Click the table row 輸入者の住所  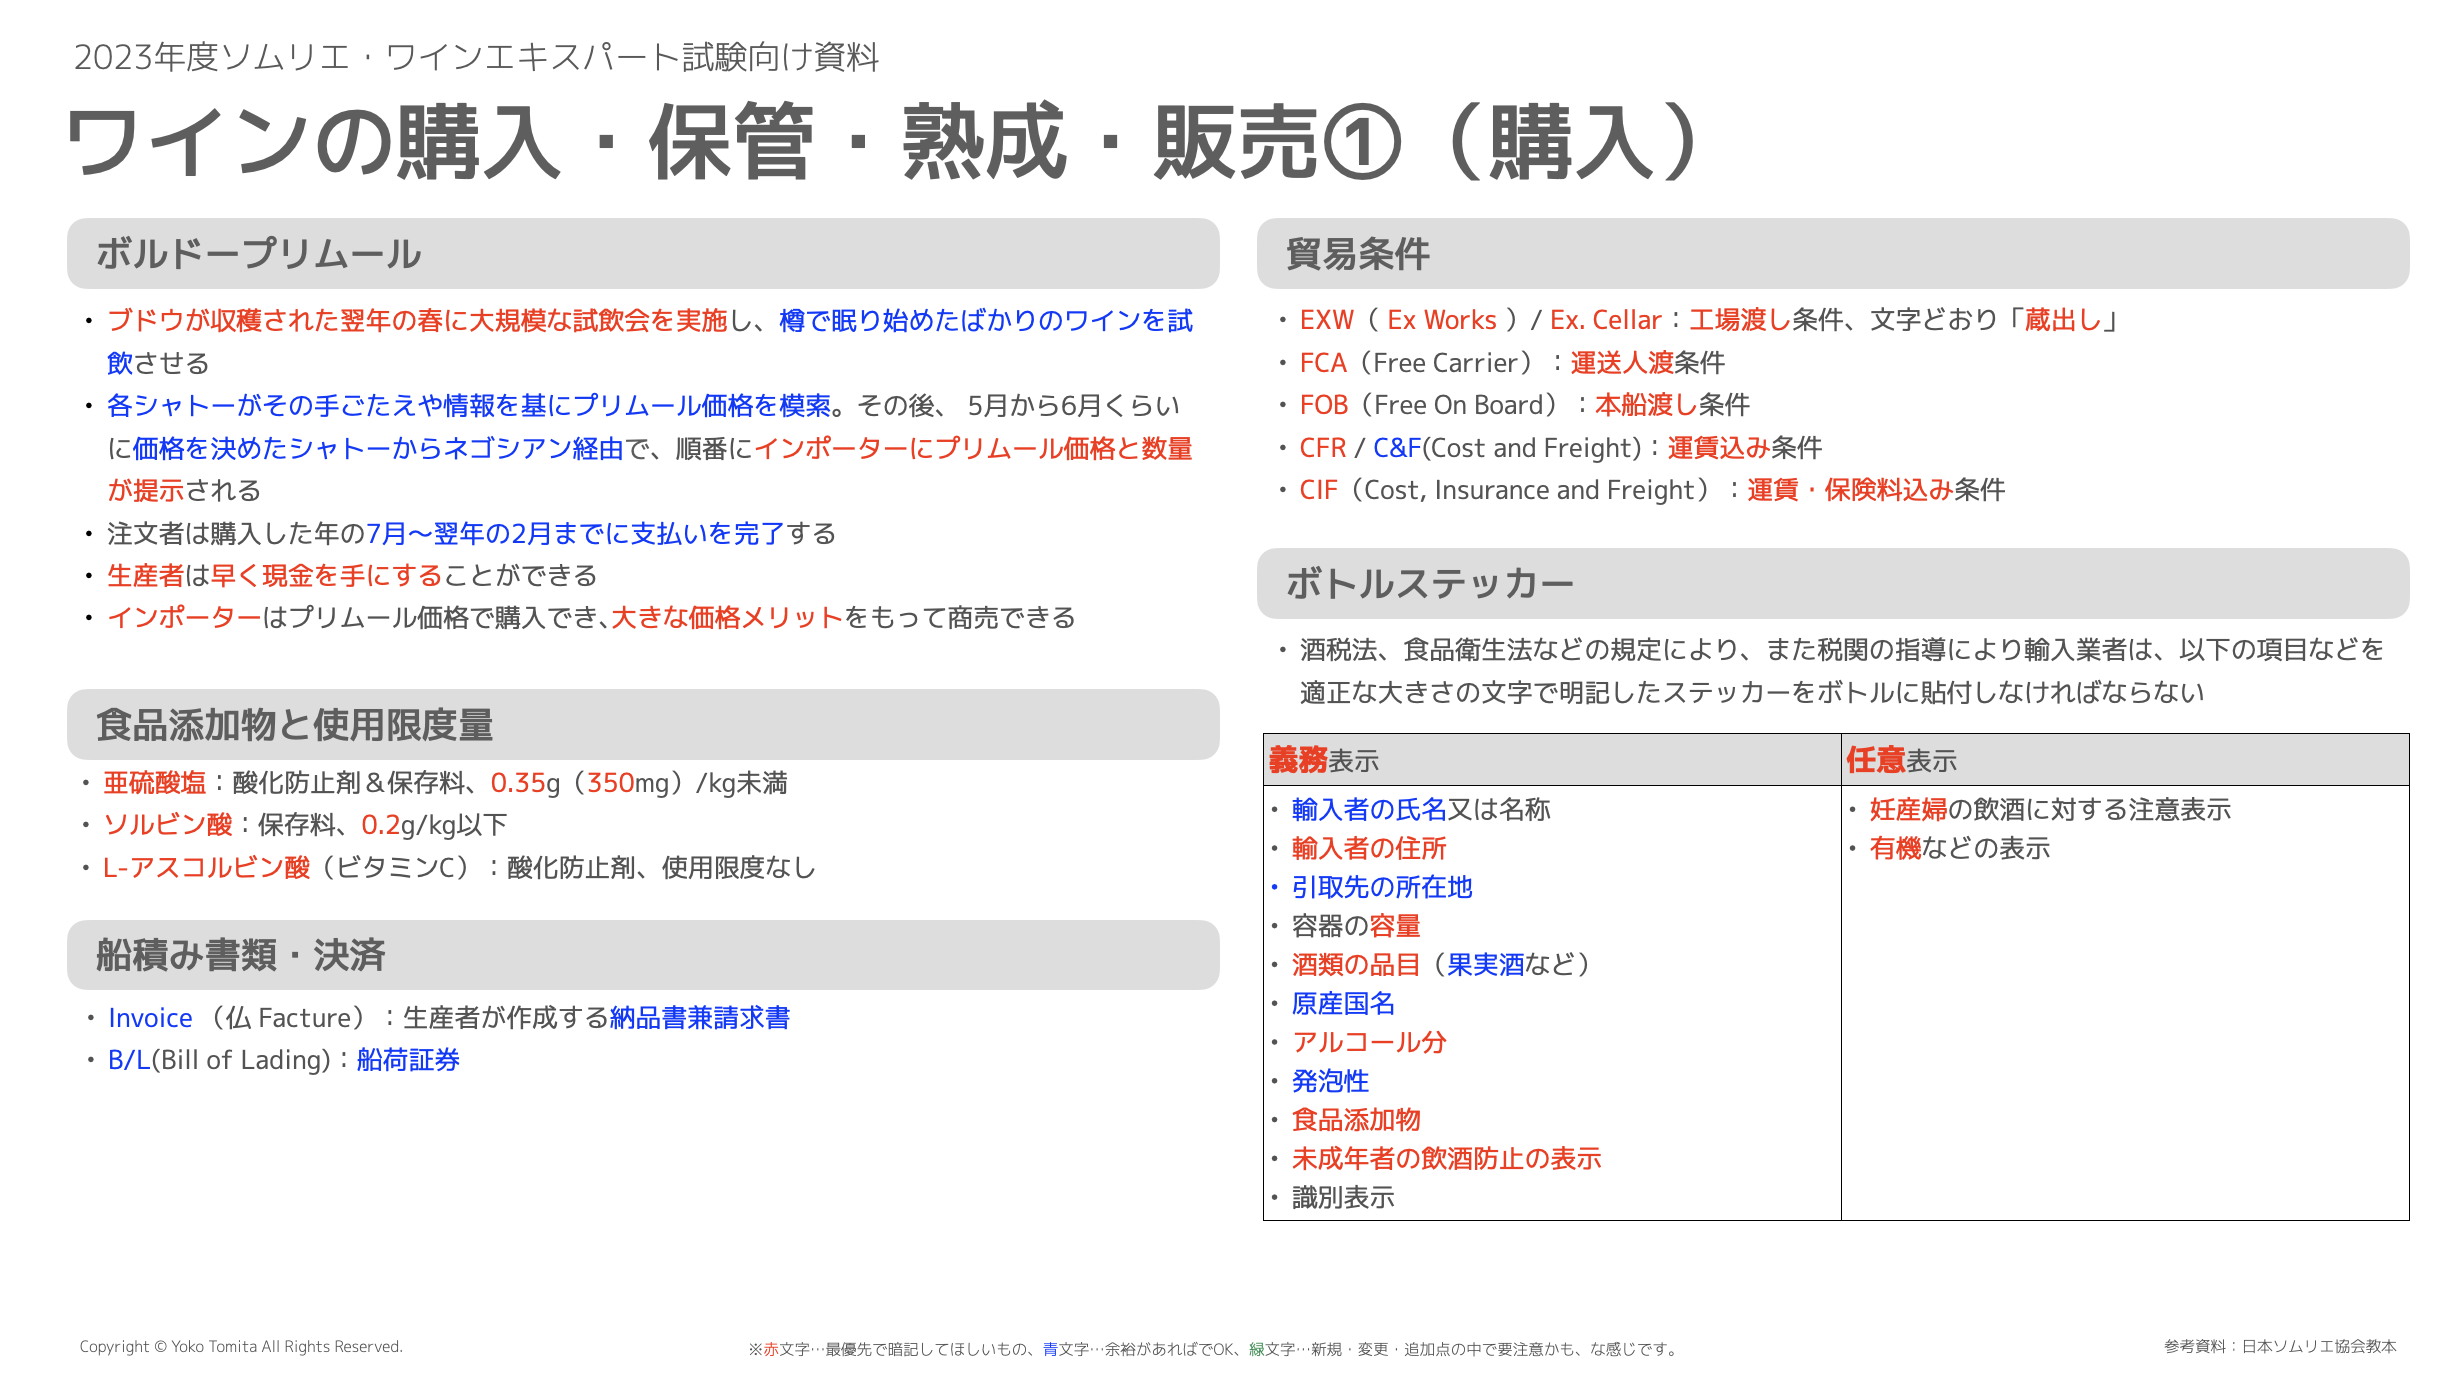pos(1369,848)
